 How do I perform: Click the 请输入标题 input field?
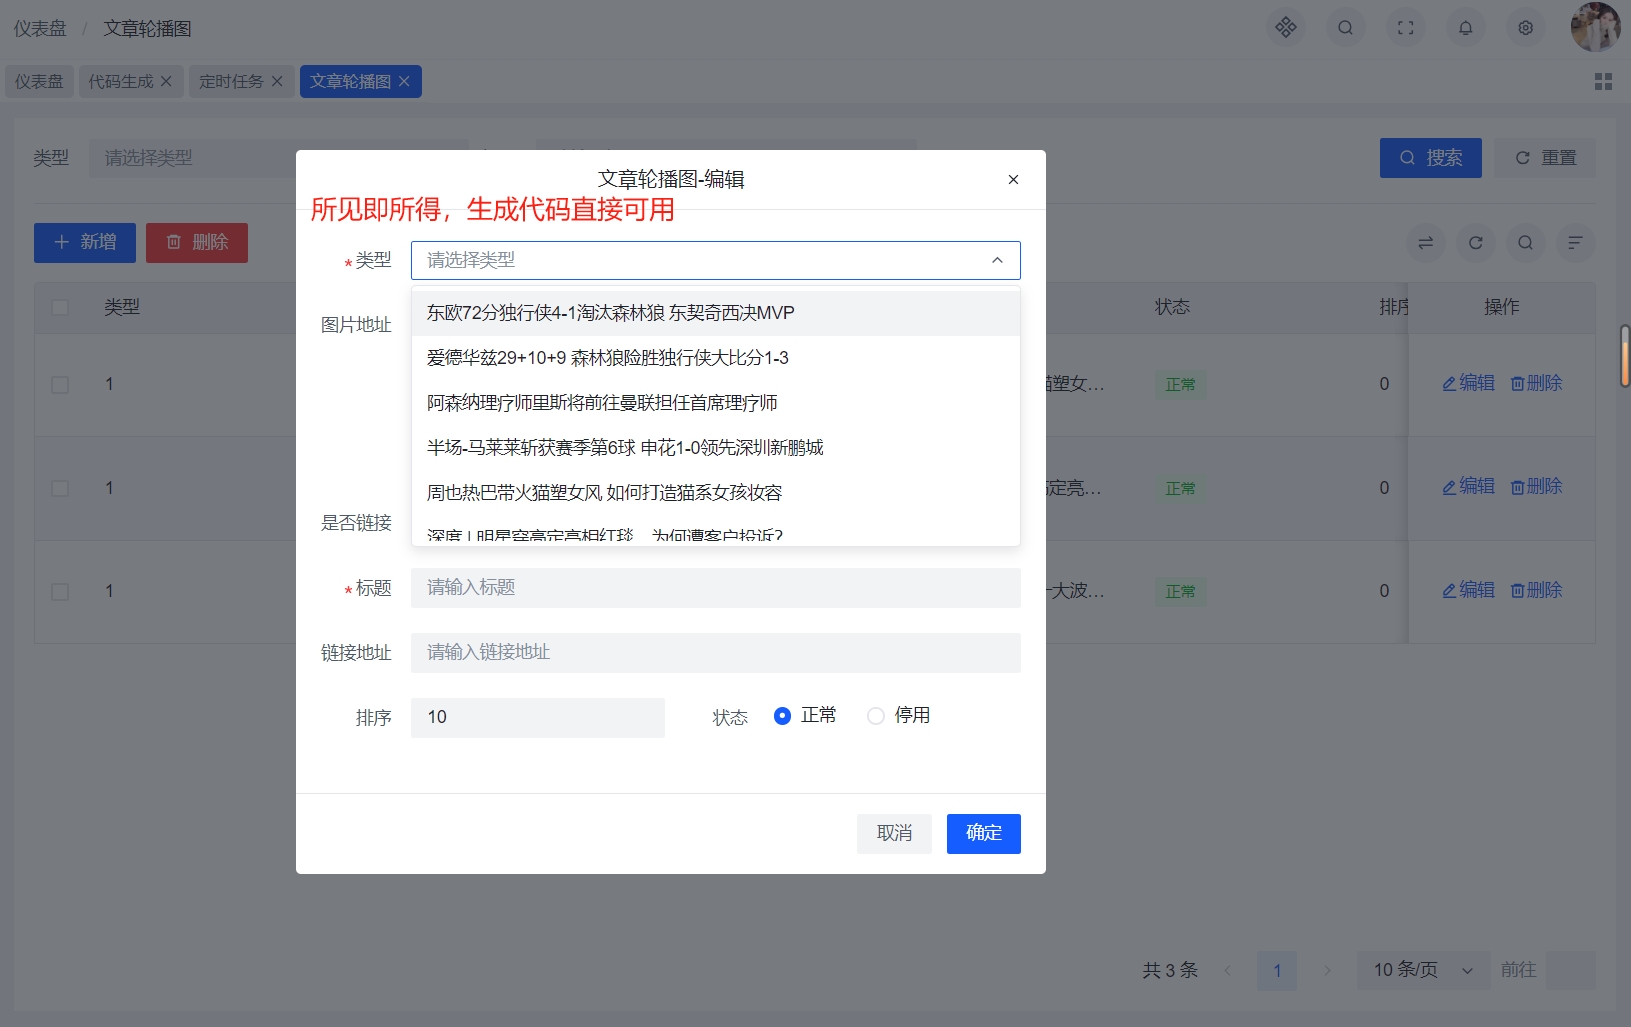click(x=715, y=588)
